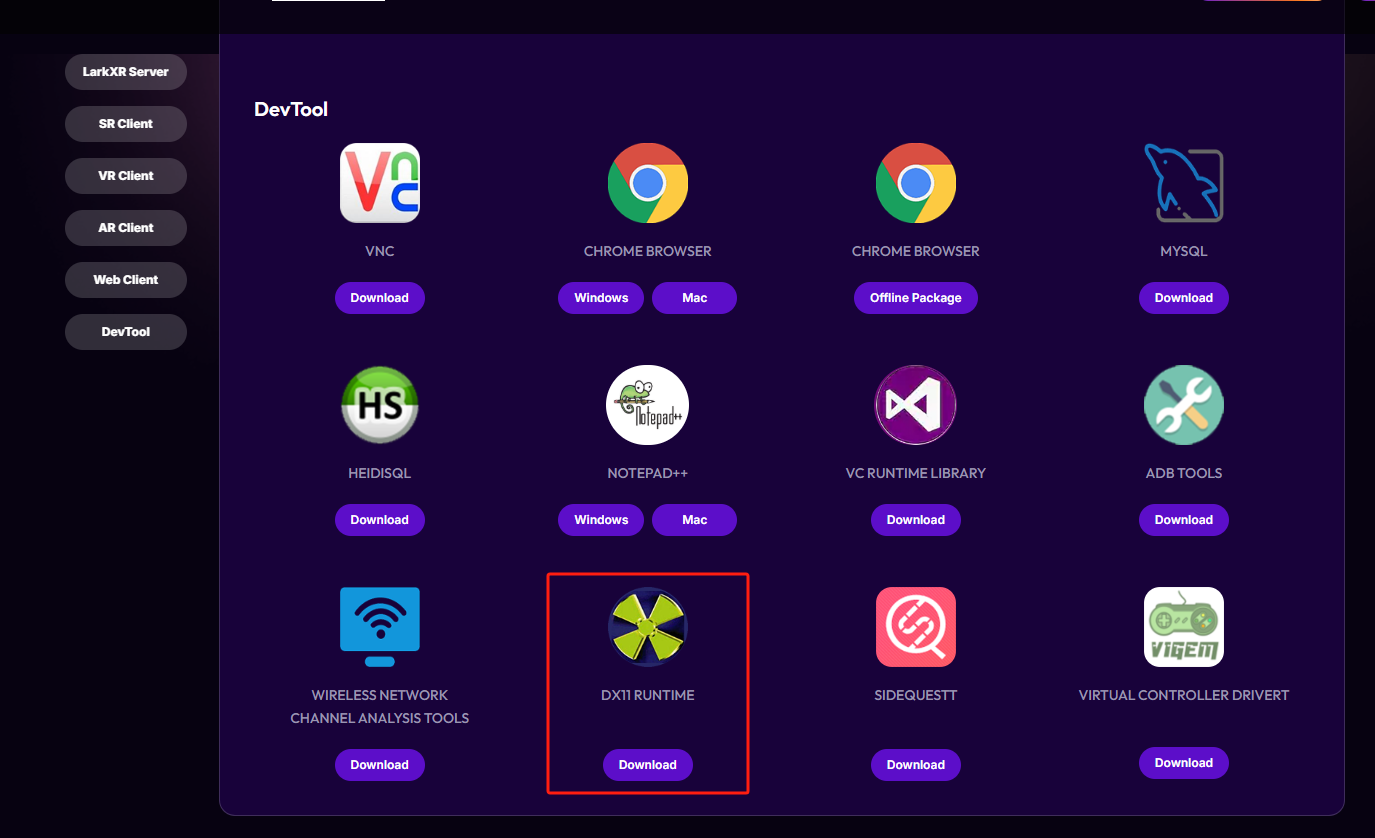This screenshot has width=1375, height=838.
Task: Click the VNC label text
Action: coord(380,251)
